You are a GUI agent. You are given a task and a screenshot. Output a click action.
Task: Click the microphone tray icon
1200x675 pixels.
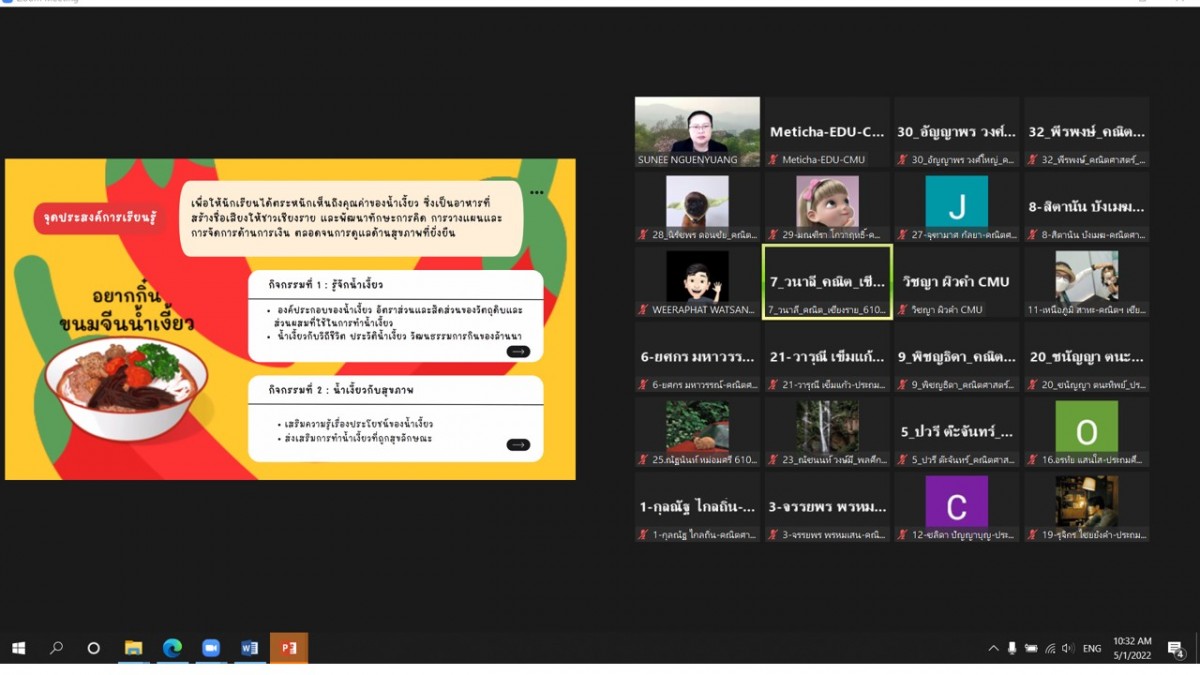(x=1013, y=648)
